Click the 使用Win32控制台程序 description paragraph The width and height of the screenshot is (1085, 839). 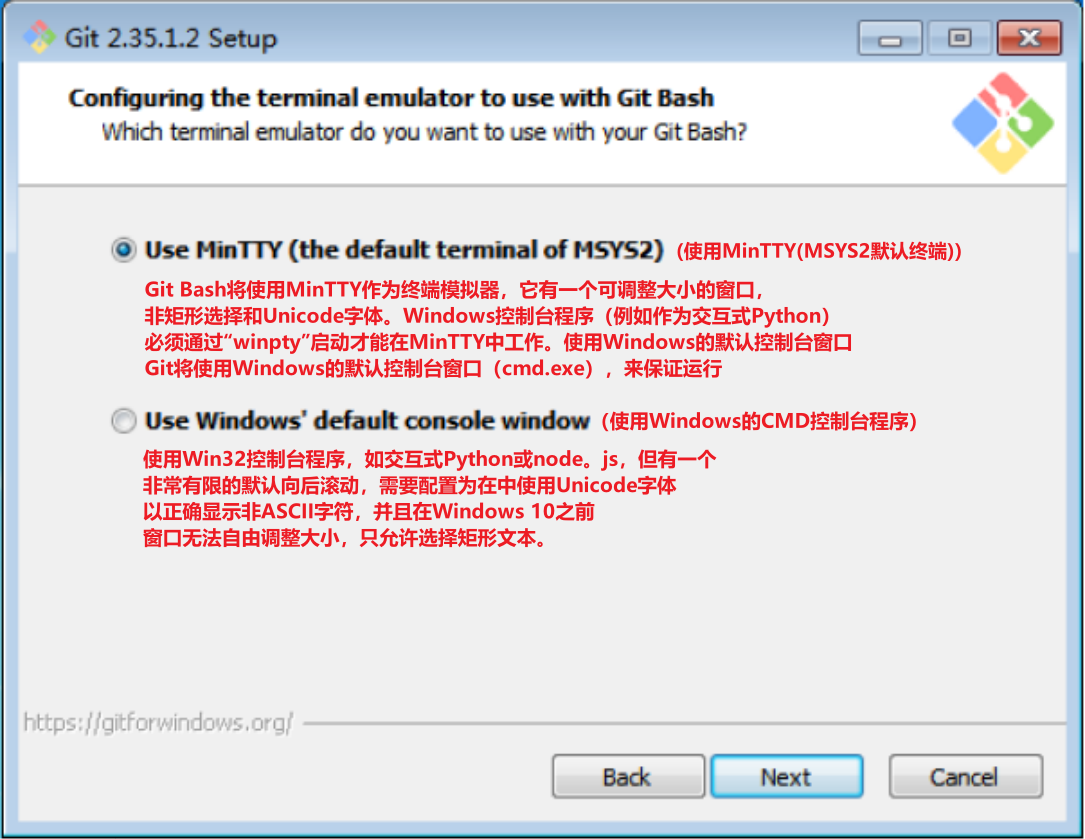pos(429,498)
